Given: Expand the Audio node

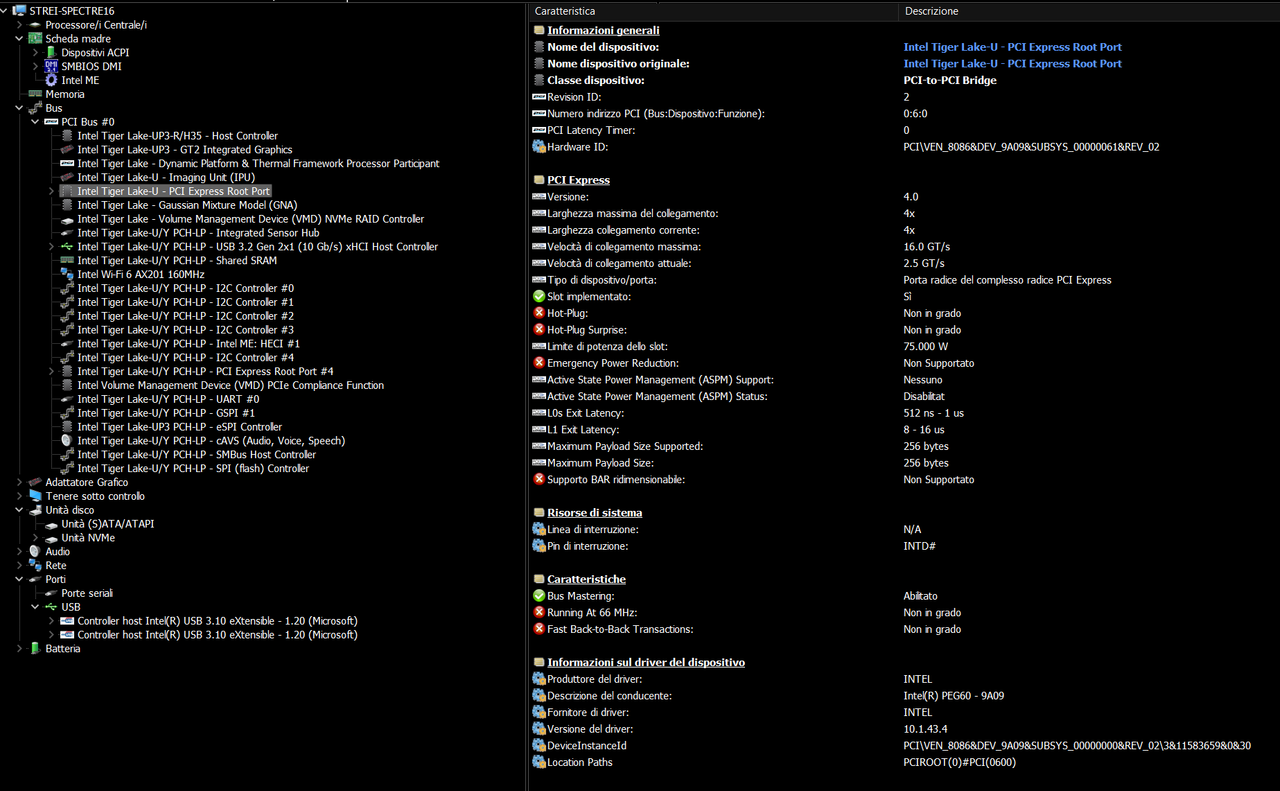Looking at the screenshot, I should click(x=20, y=551).
